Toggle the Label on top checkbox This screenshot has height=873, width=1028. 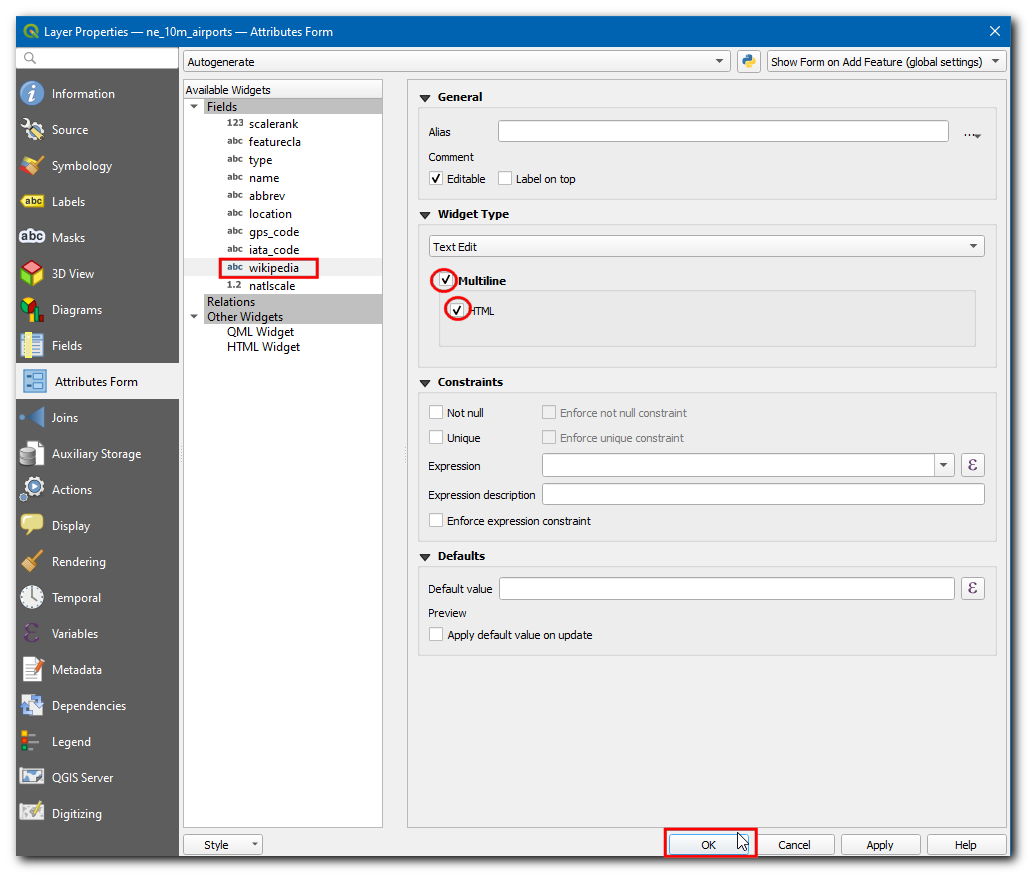pyautogui.click(x=505, y=179)
